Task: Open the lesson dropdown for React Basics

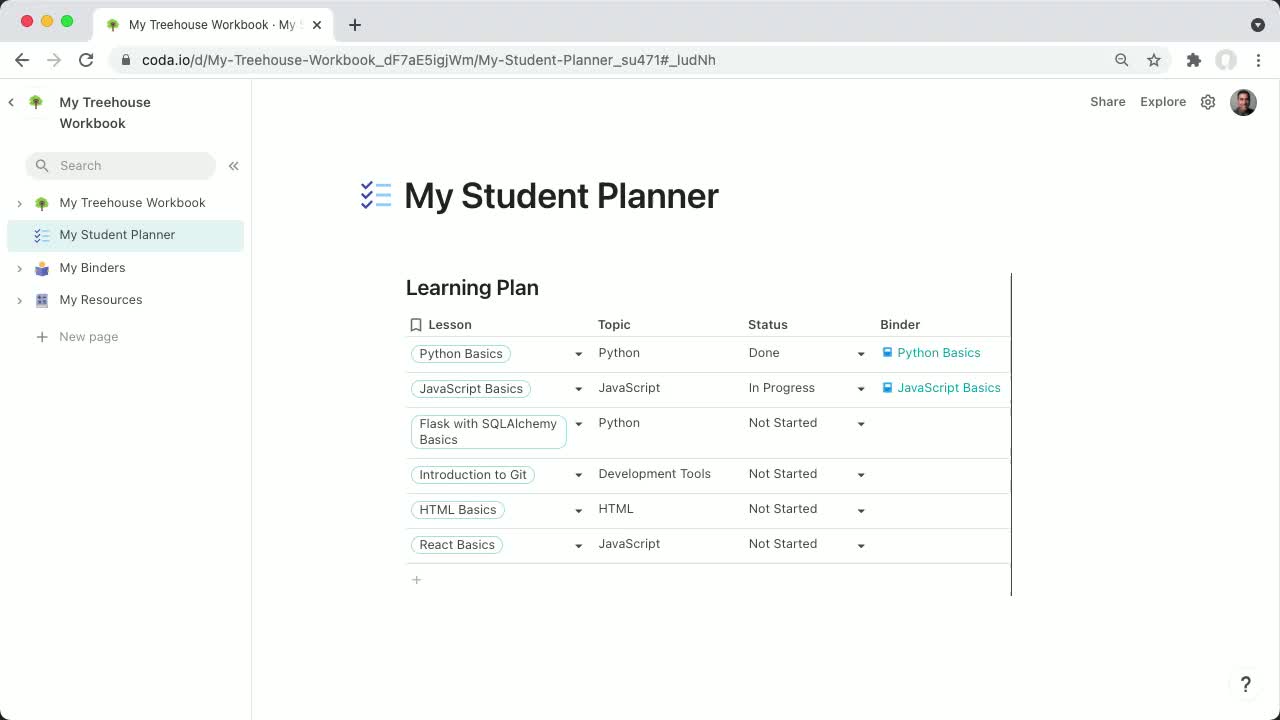Action: 578,545
